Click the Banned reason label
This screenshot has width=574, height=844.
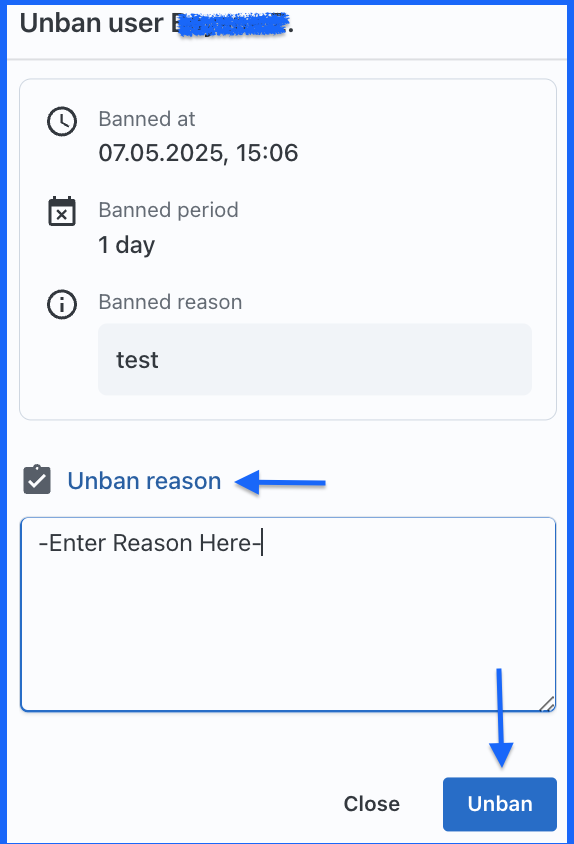click(x=170, y=302)
